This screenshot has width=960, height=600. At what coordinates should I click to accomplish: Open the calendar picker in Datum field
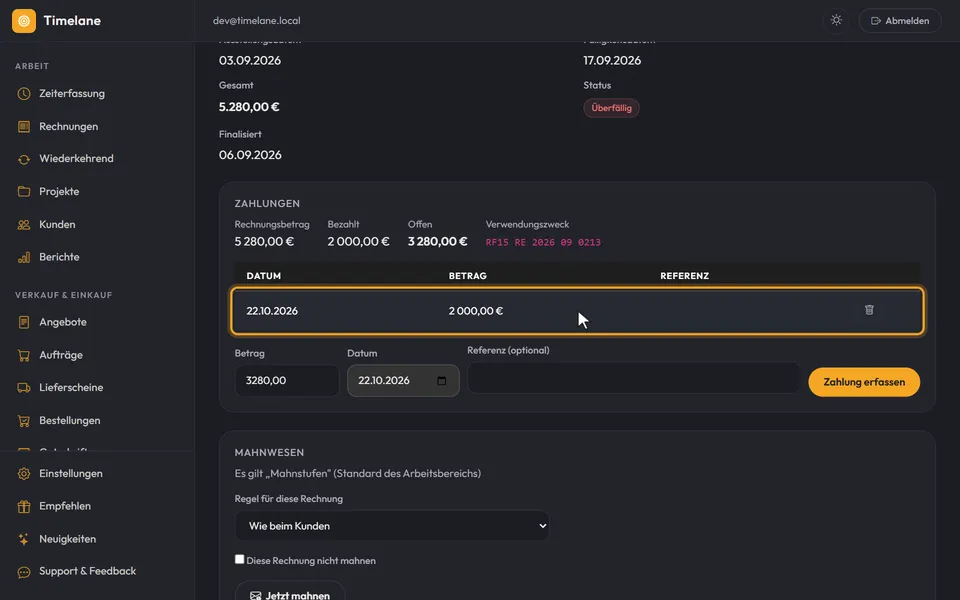[441, 381]
